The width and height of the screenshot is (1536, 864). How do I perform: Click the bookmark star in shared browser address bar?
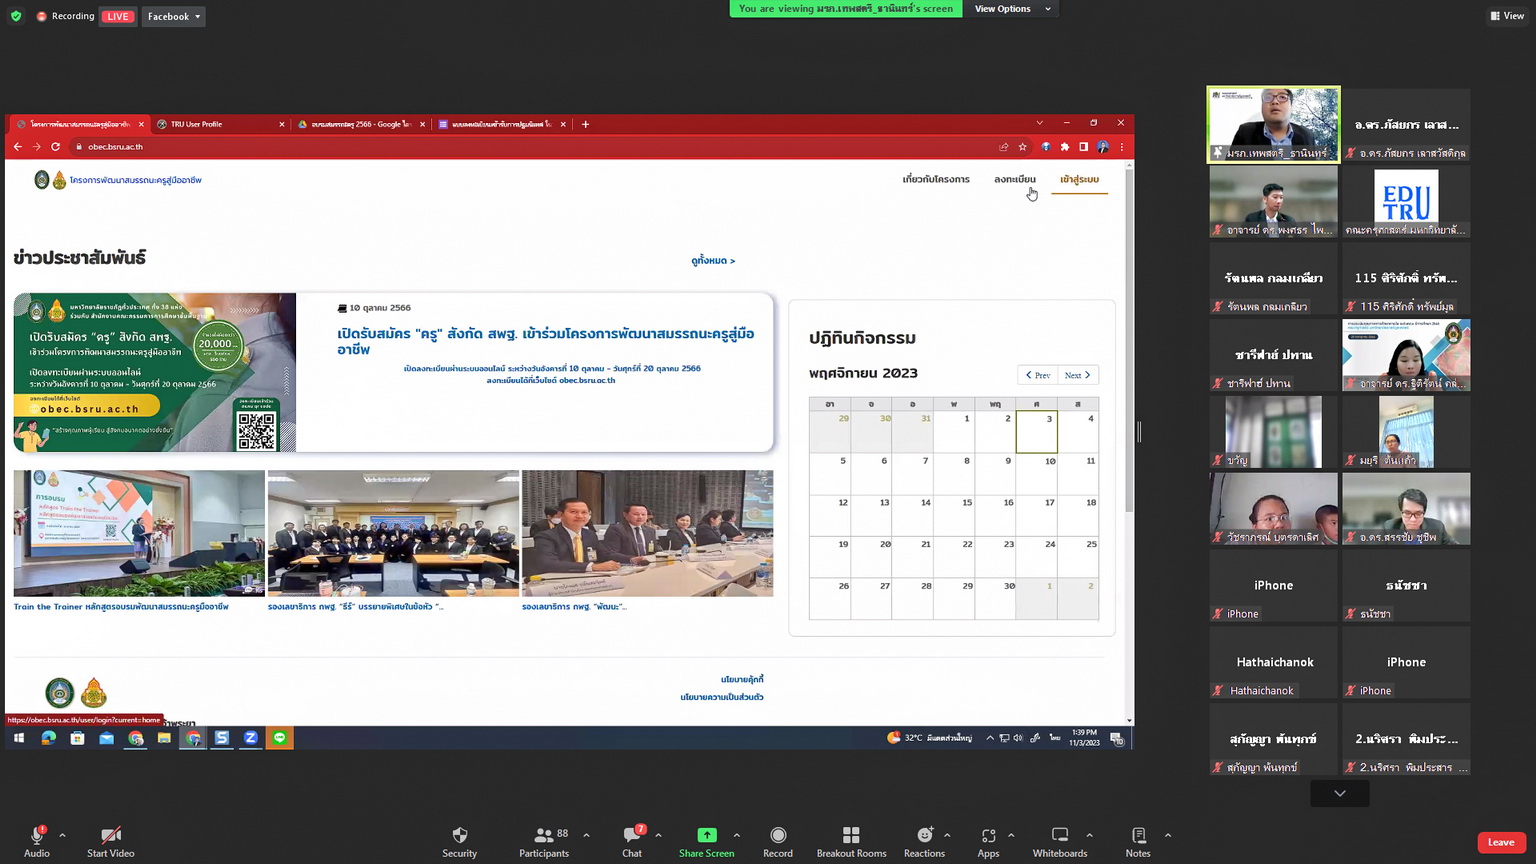point(1022,147)
